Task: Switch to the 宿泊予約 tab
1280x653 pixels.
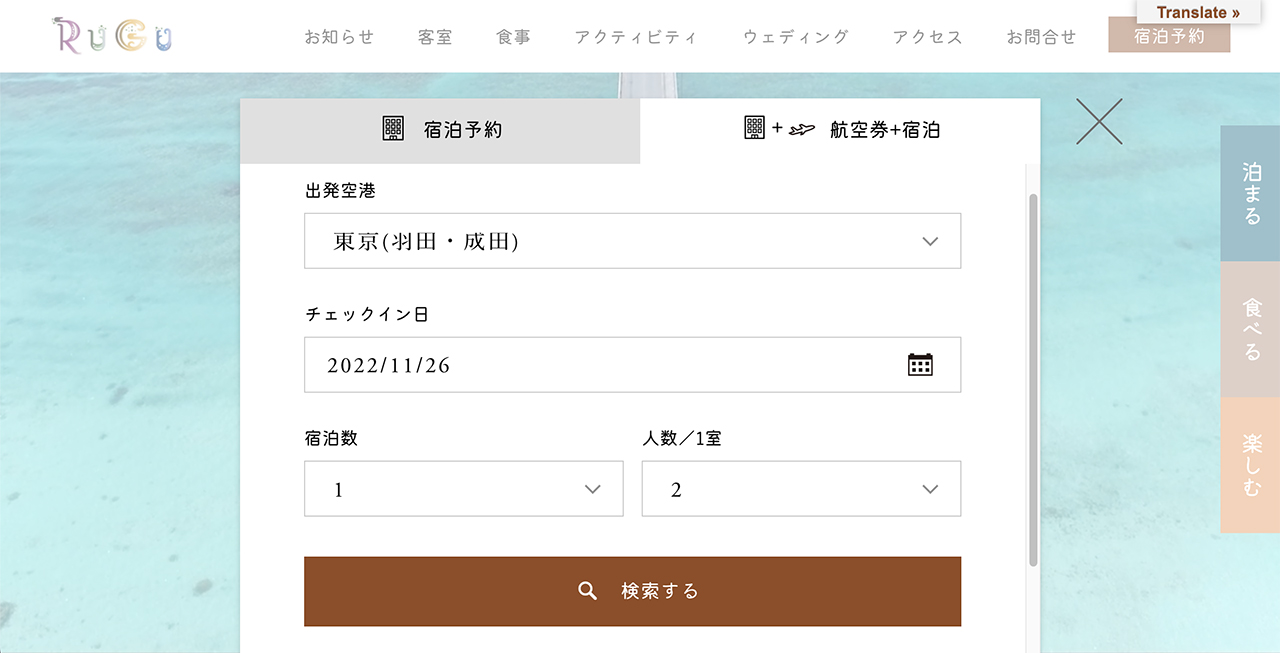Action: 440,130
